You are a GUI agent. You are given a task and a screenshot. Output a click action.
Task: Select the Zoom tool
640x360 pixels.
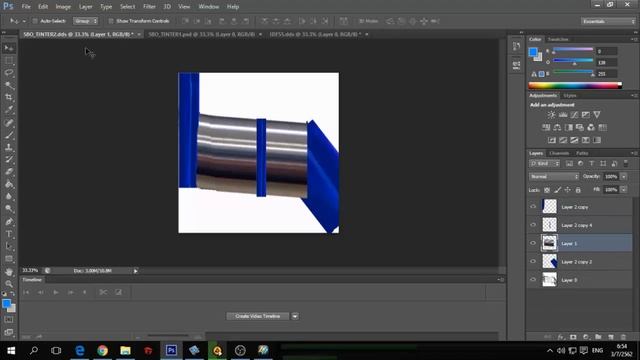9,284
